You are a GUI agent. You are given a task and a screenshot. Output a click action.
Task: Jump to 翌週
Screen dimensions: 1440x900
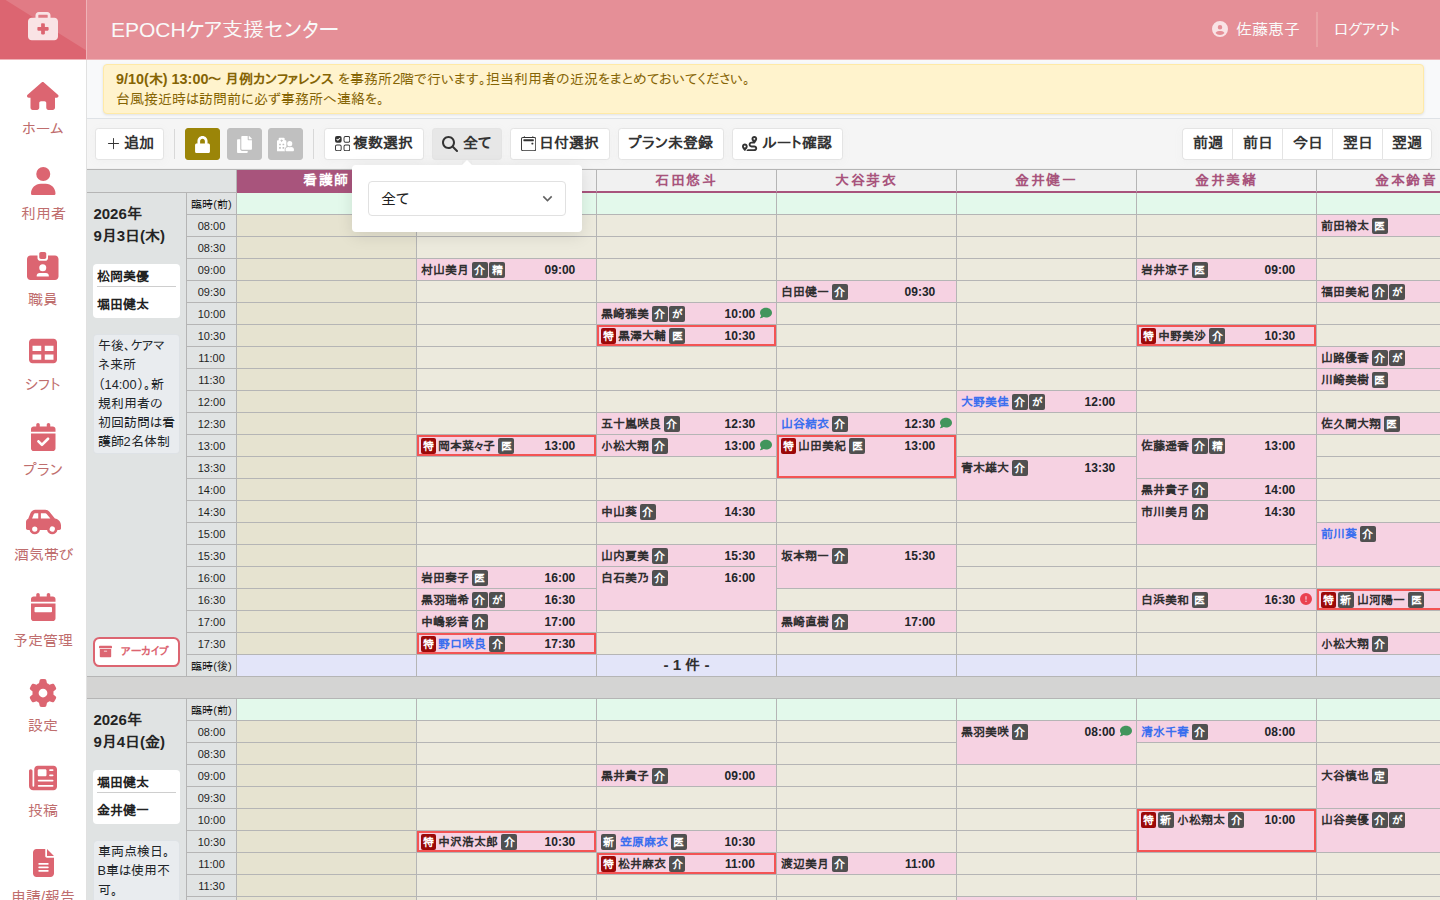[1407, 144]
